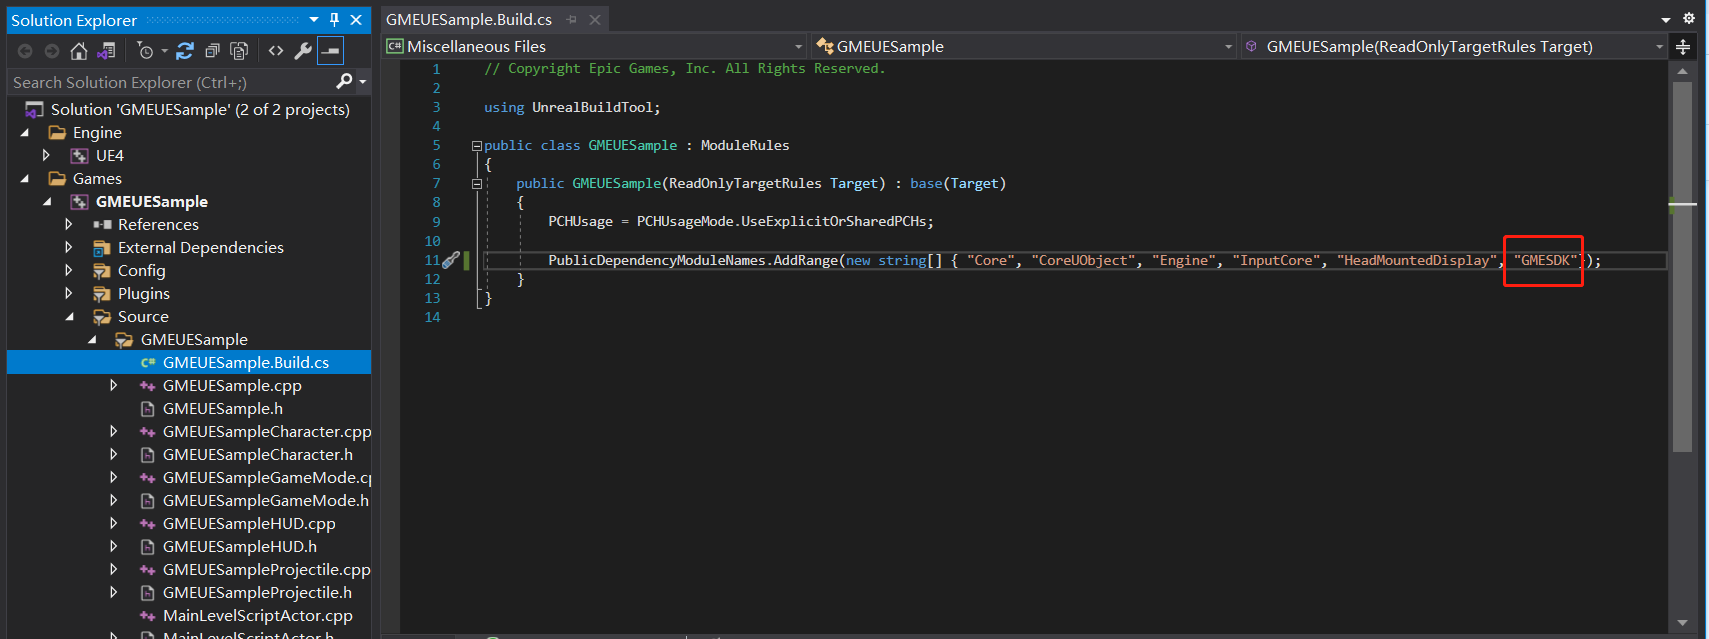Open the Plugins folder item
This screenshot has width=1709, height=639.
click(x=143, y=294)
